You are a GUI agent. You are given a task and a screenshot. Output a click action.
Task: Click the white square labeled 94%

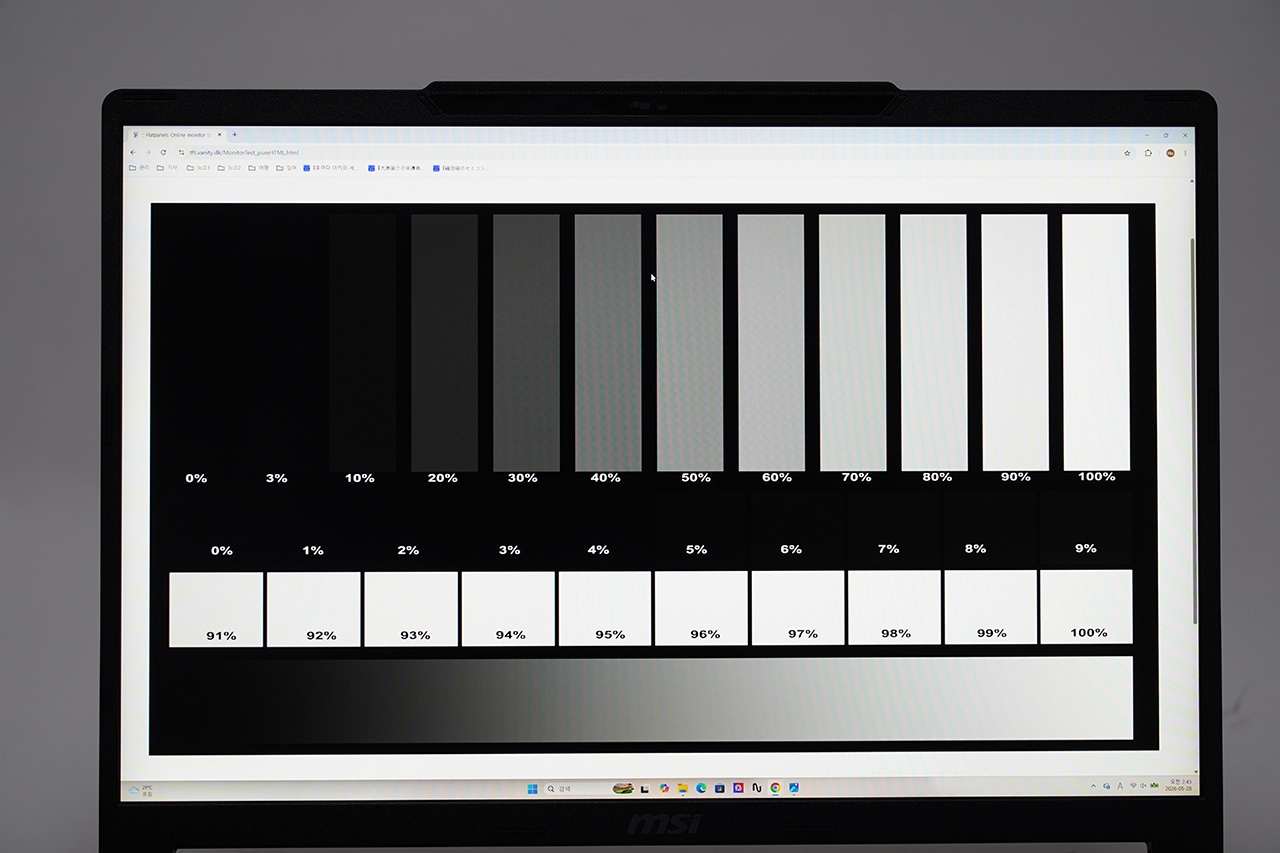click(508, 609)
